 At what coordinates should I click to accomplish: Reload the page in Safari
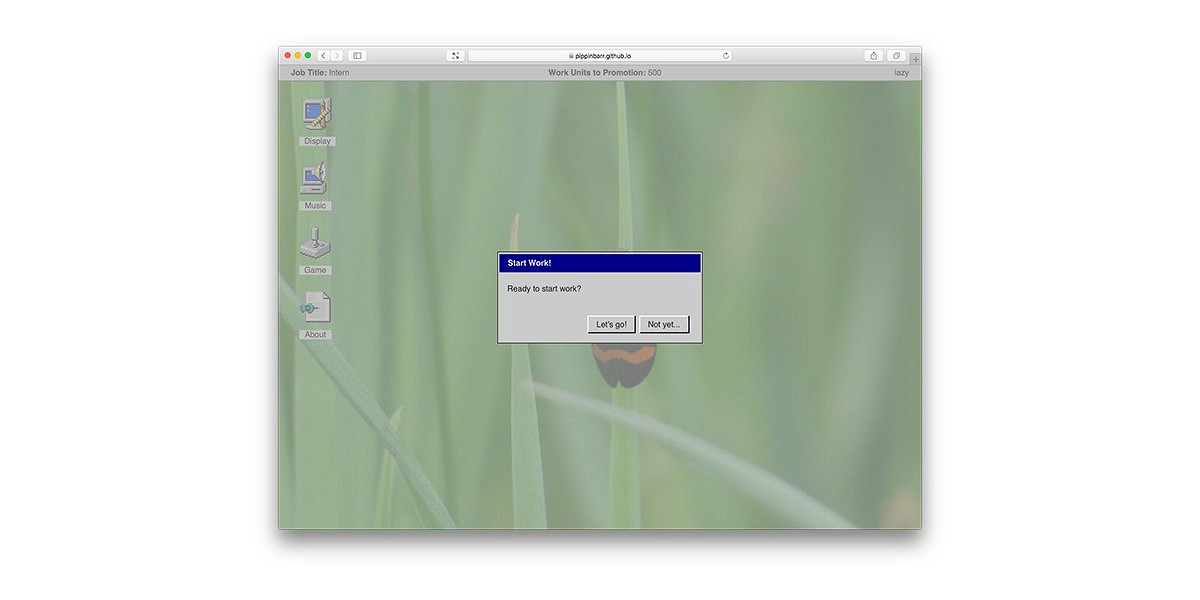coord(726,56)
